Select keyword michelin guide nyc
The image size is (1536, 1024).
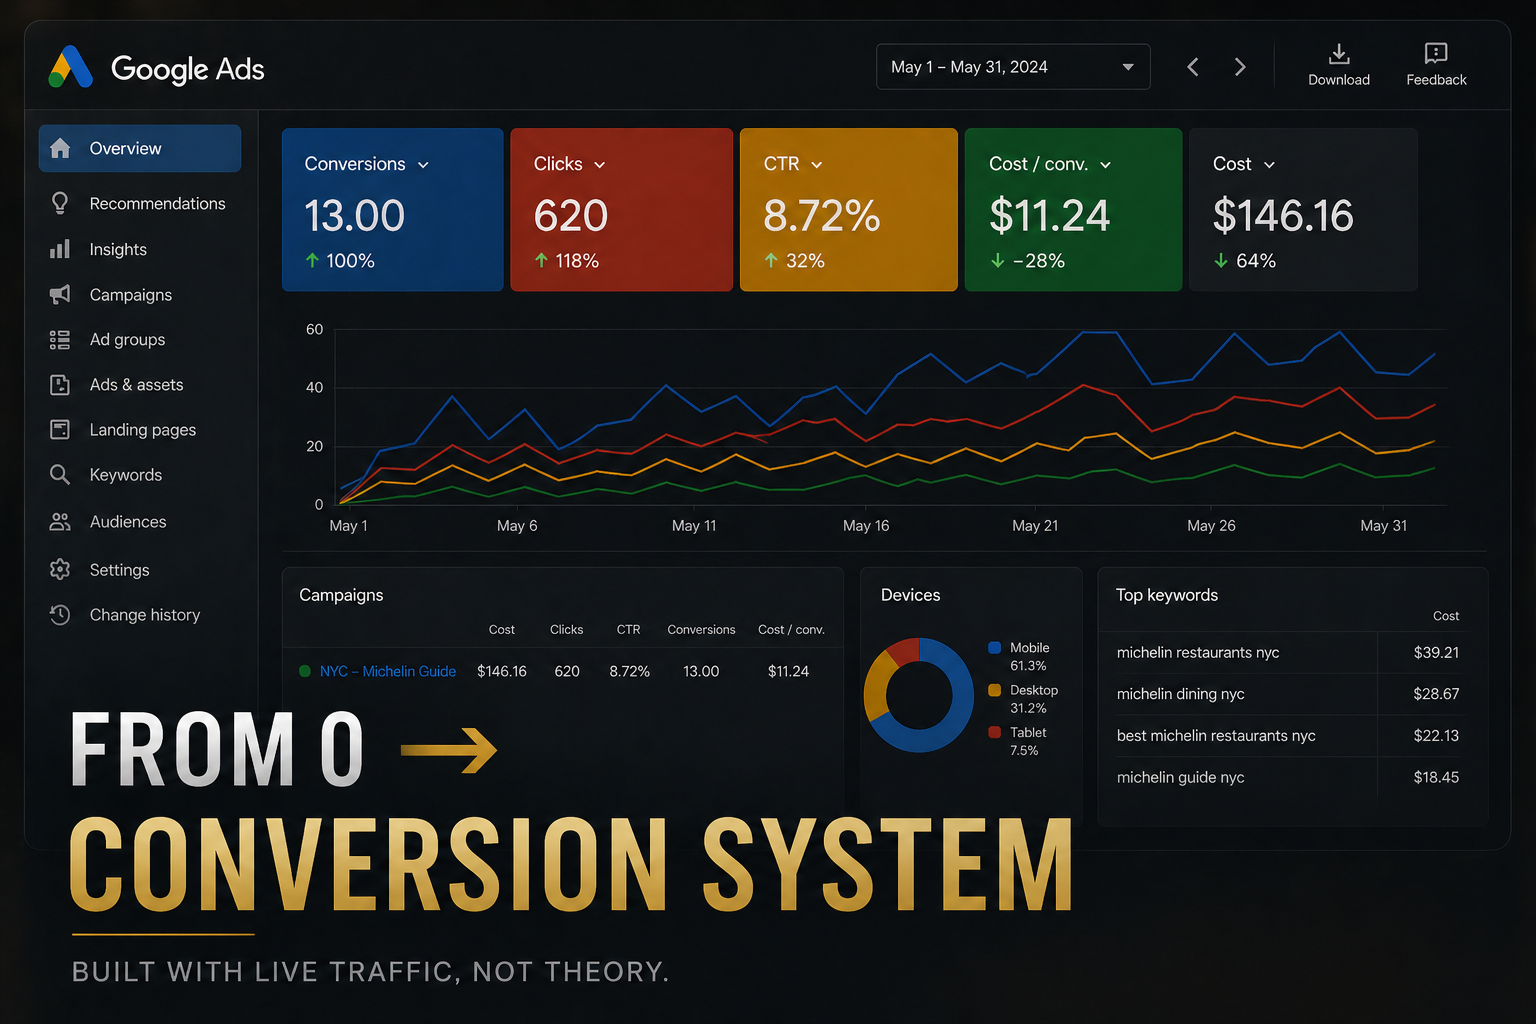[x=1180, y=777]
